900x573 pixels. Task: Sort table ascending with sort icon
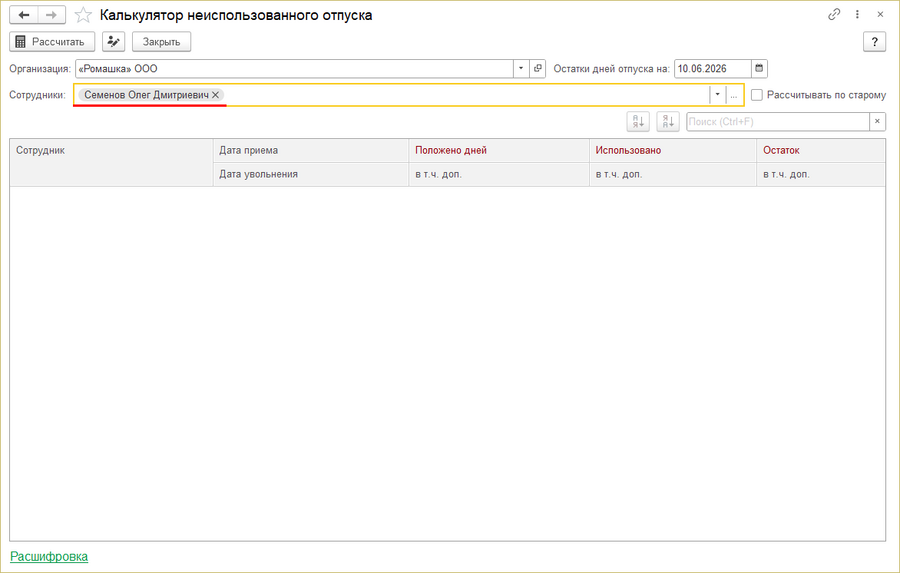pyautogui.click(x=638, y=122)
